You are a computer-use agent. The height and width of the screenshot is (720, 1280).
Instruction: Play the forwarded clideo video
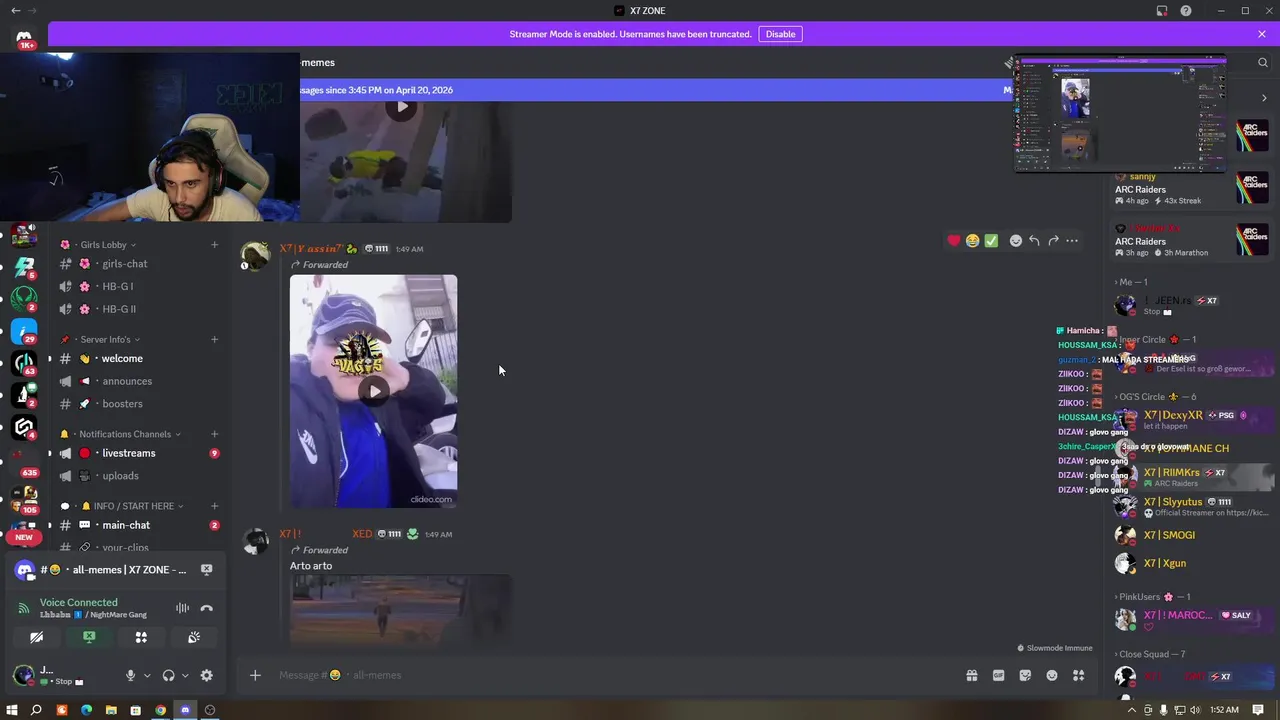pos(374,391)
